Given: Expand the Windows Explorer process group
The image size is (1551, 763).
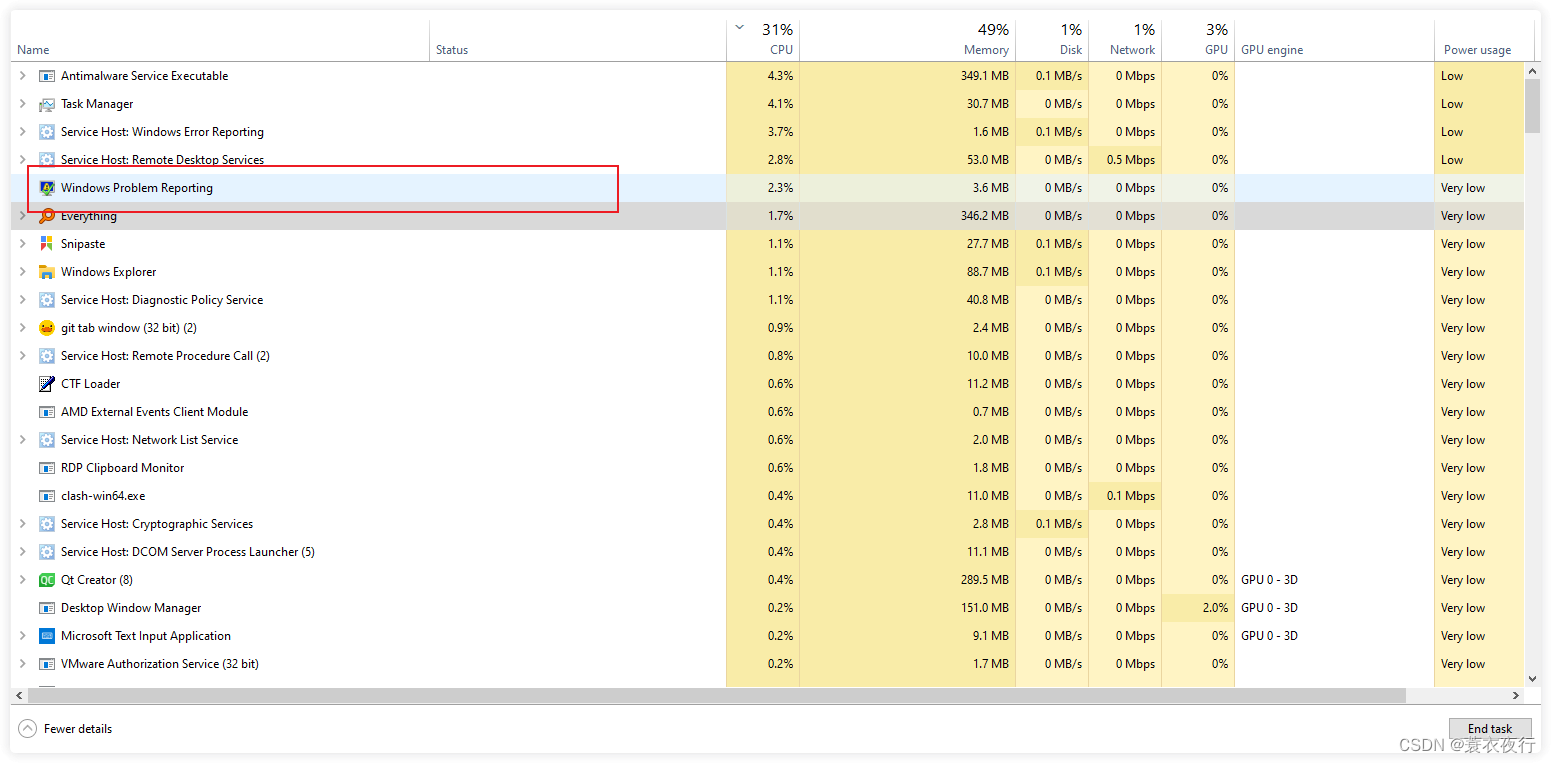Looking at the screenshot, I should [x=23, y=272].
